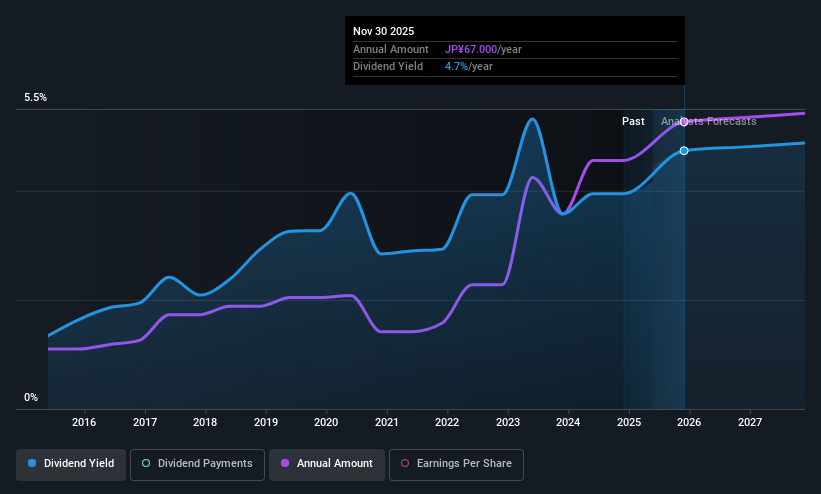The height and width of the screenshot is (494, 821).
Task: Click the tooltip's Annual Amount label
Action: [391, 49]
